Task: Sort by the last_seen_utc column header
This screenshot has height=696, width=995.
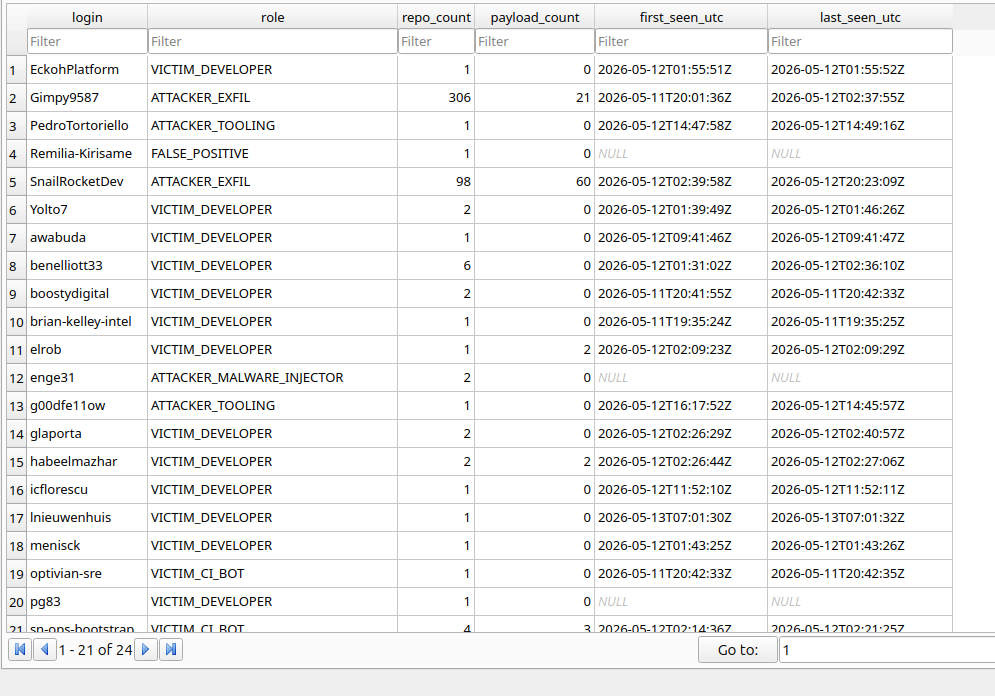Action: click(860, 17)
